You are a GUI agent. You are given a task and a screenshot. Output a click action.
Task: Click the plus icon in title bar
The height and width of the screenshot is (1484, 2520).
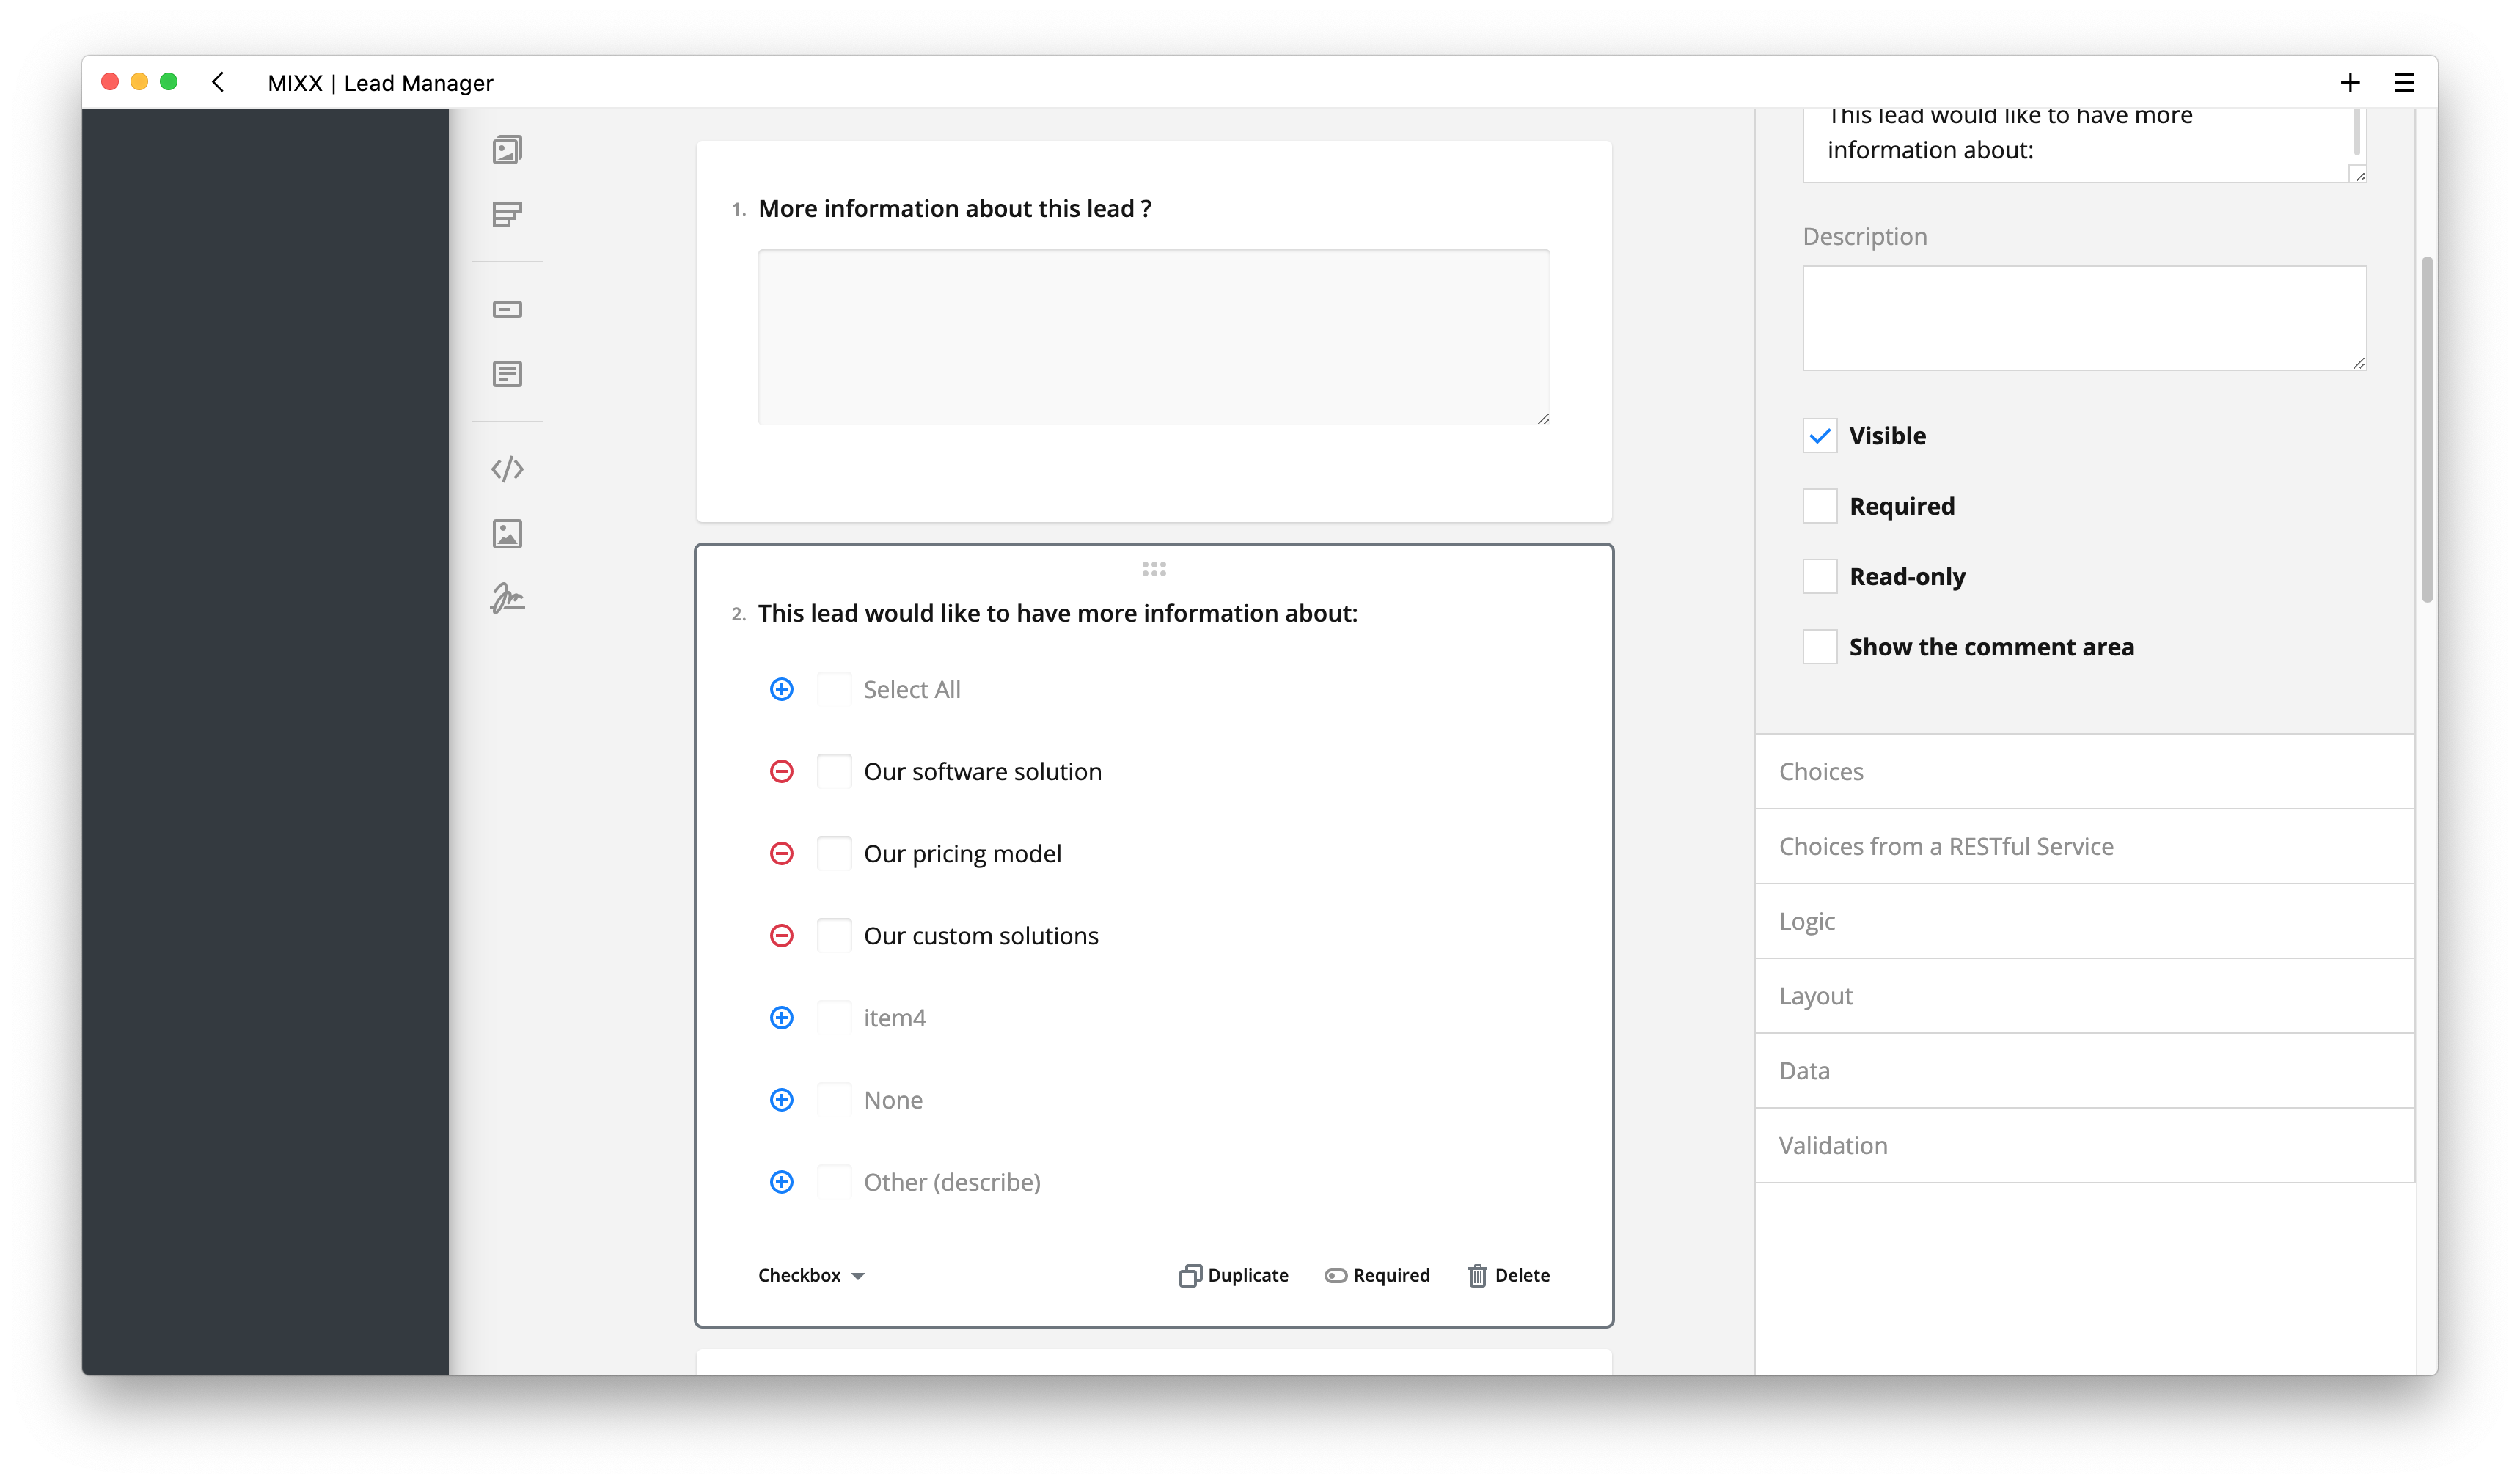click(2350, 82)
